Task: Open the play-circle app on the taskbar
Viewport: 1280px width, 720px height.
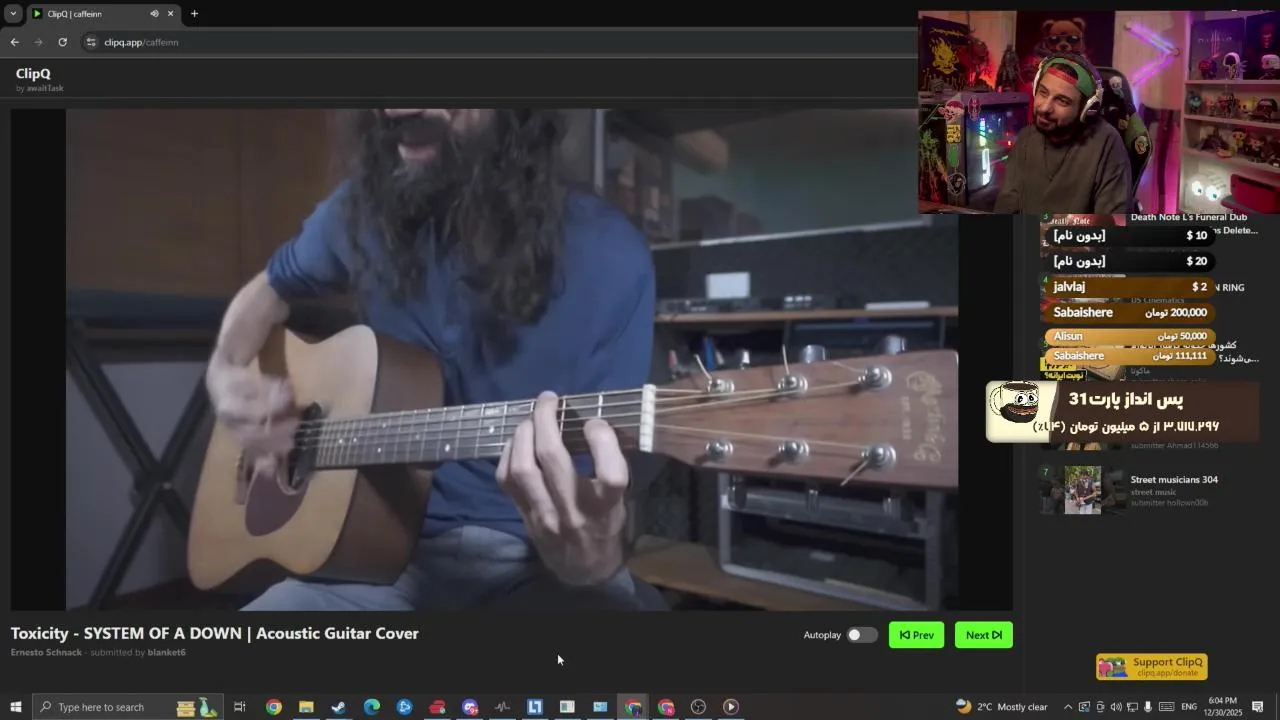Action: (731, 707)
